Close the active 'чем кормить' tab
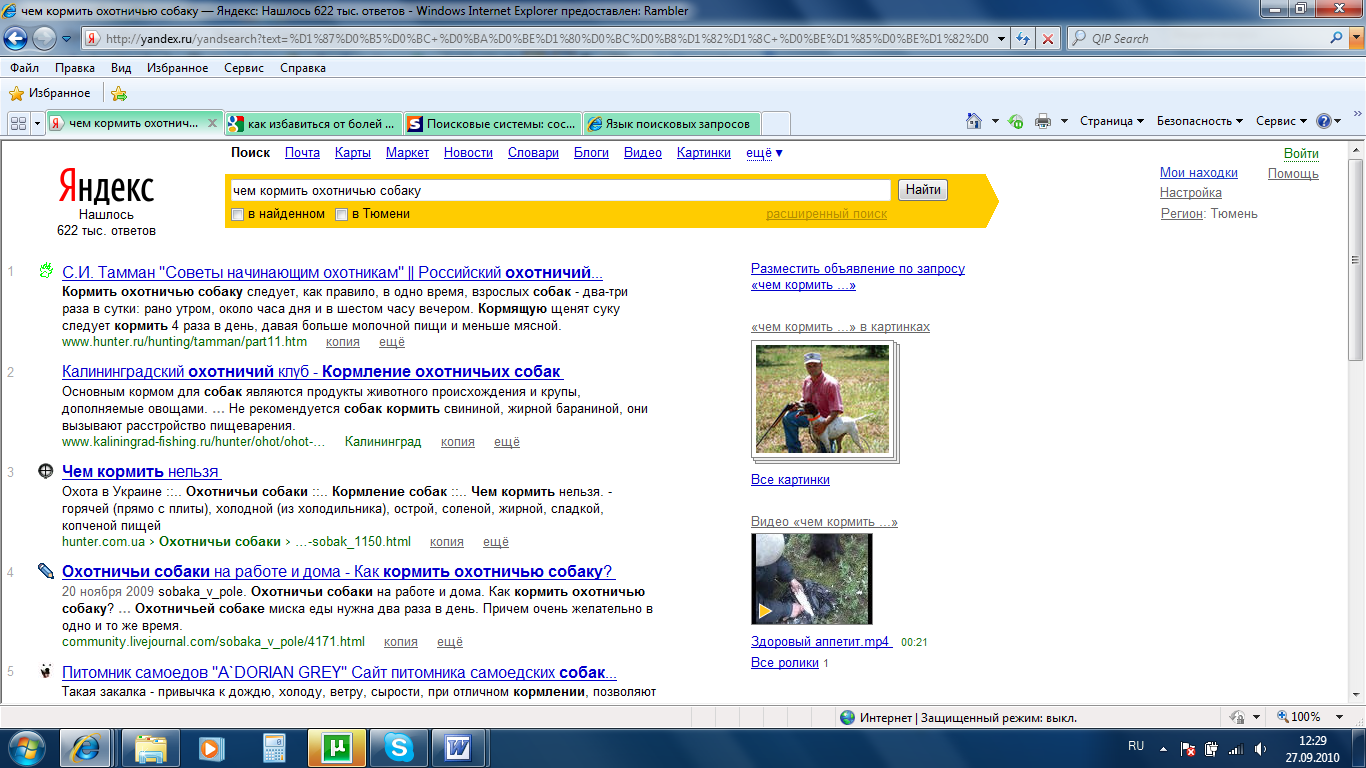The height and width of the screenshot is (768, 1366). [x=212, y=124]
